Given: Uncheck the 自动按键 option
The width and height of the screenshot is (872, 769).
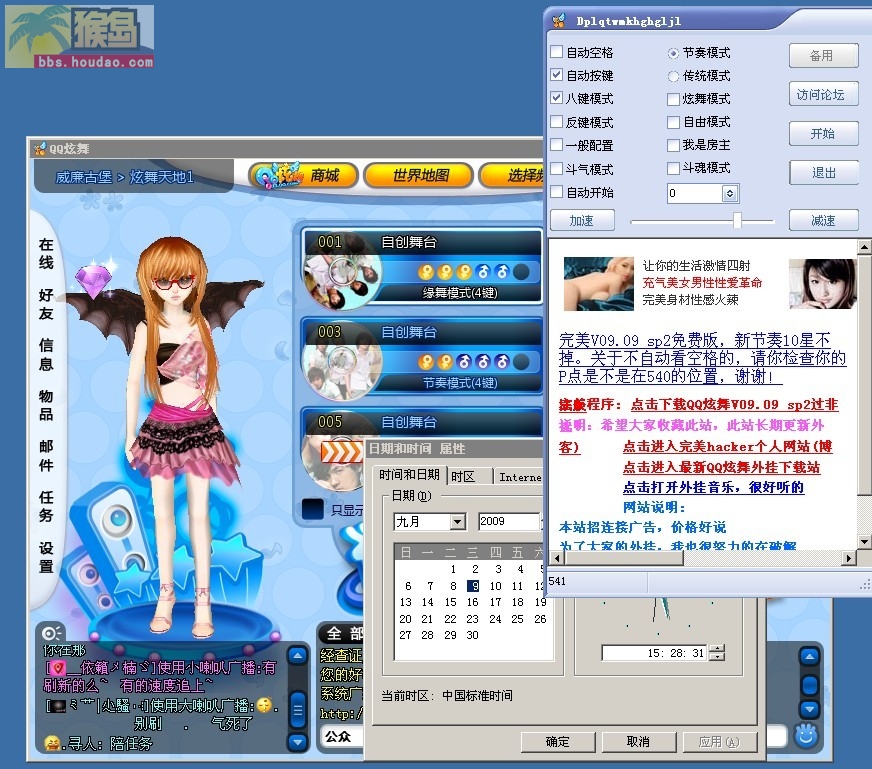Looking at the screenshot, I should click(556, 75).
